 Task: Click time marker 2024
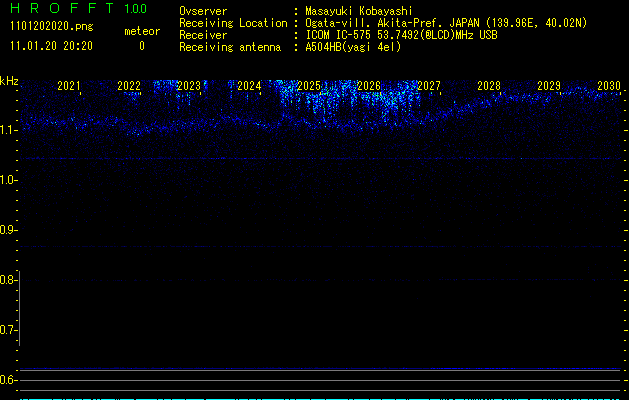click(x=249, y=86)
